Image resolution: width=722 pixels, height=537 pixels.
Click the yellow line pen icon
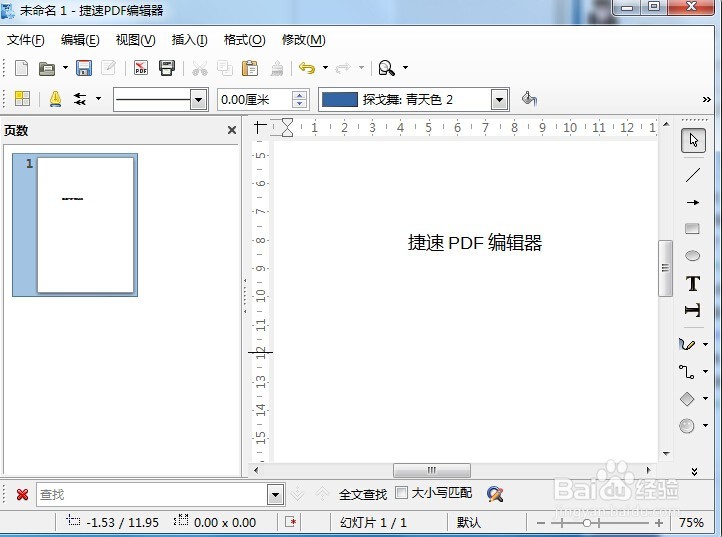click(x=55, y=99)
